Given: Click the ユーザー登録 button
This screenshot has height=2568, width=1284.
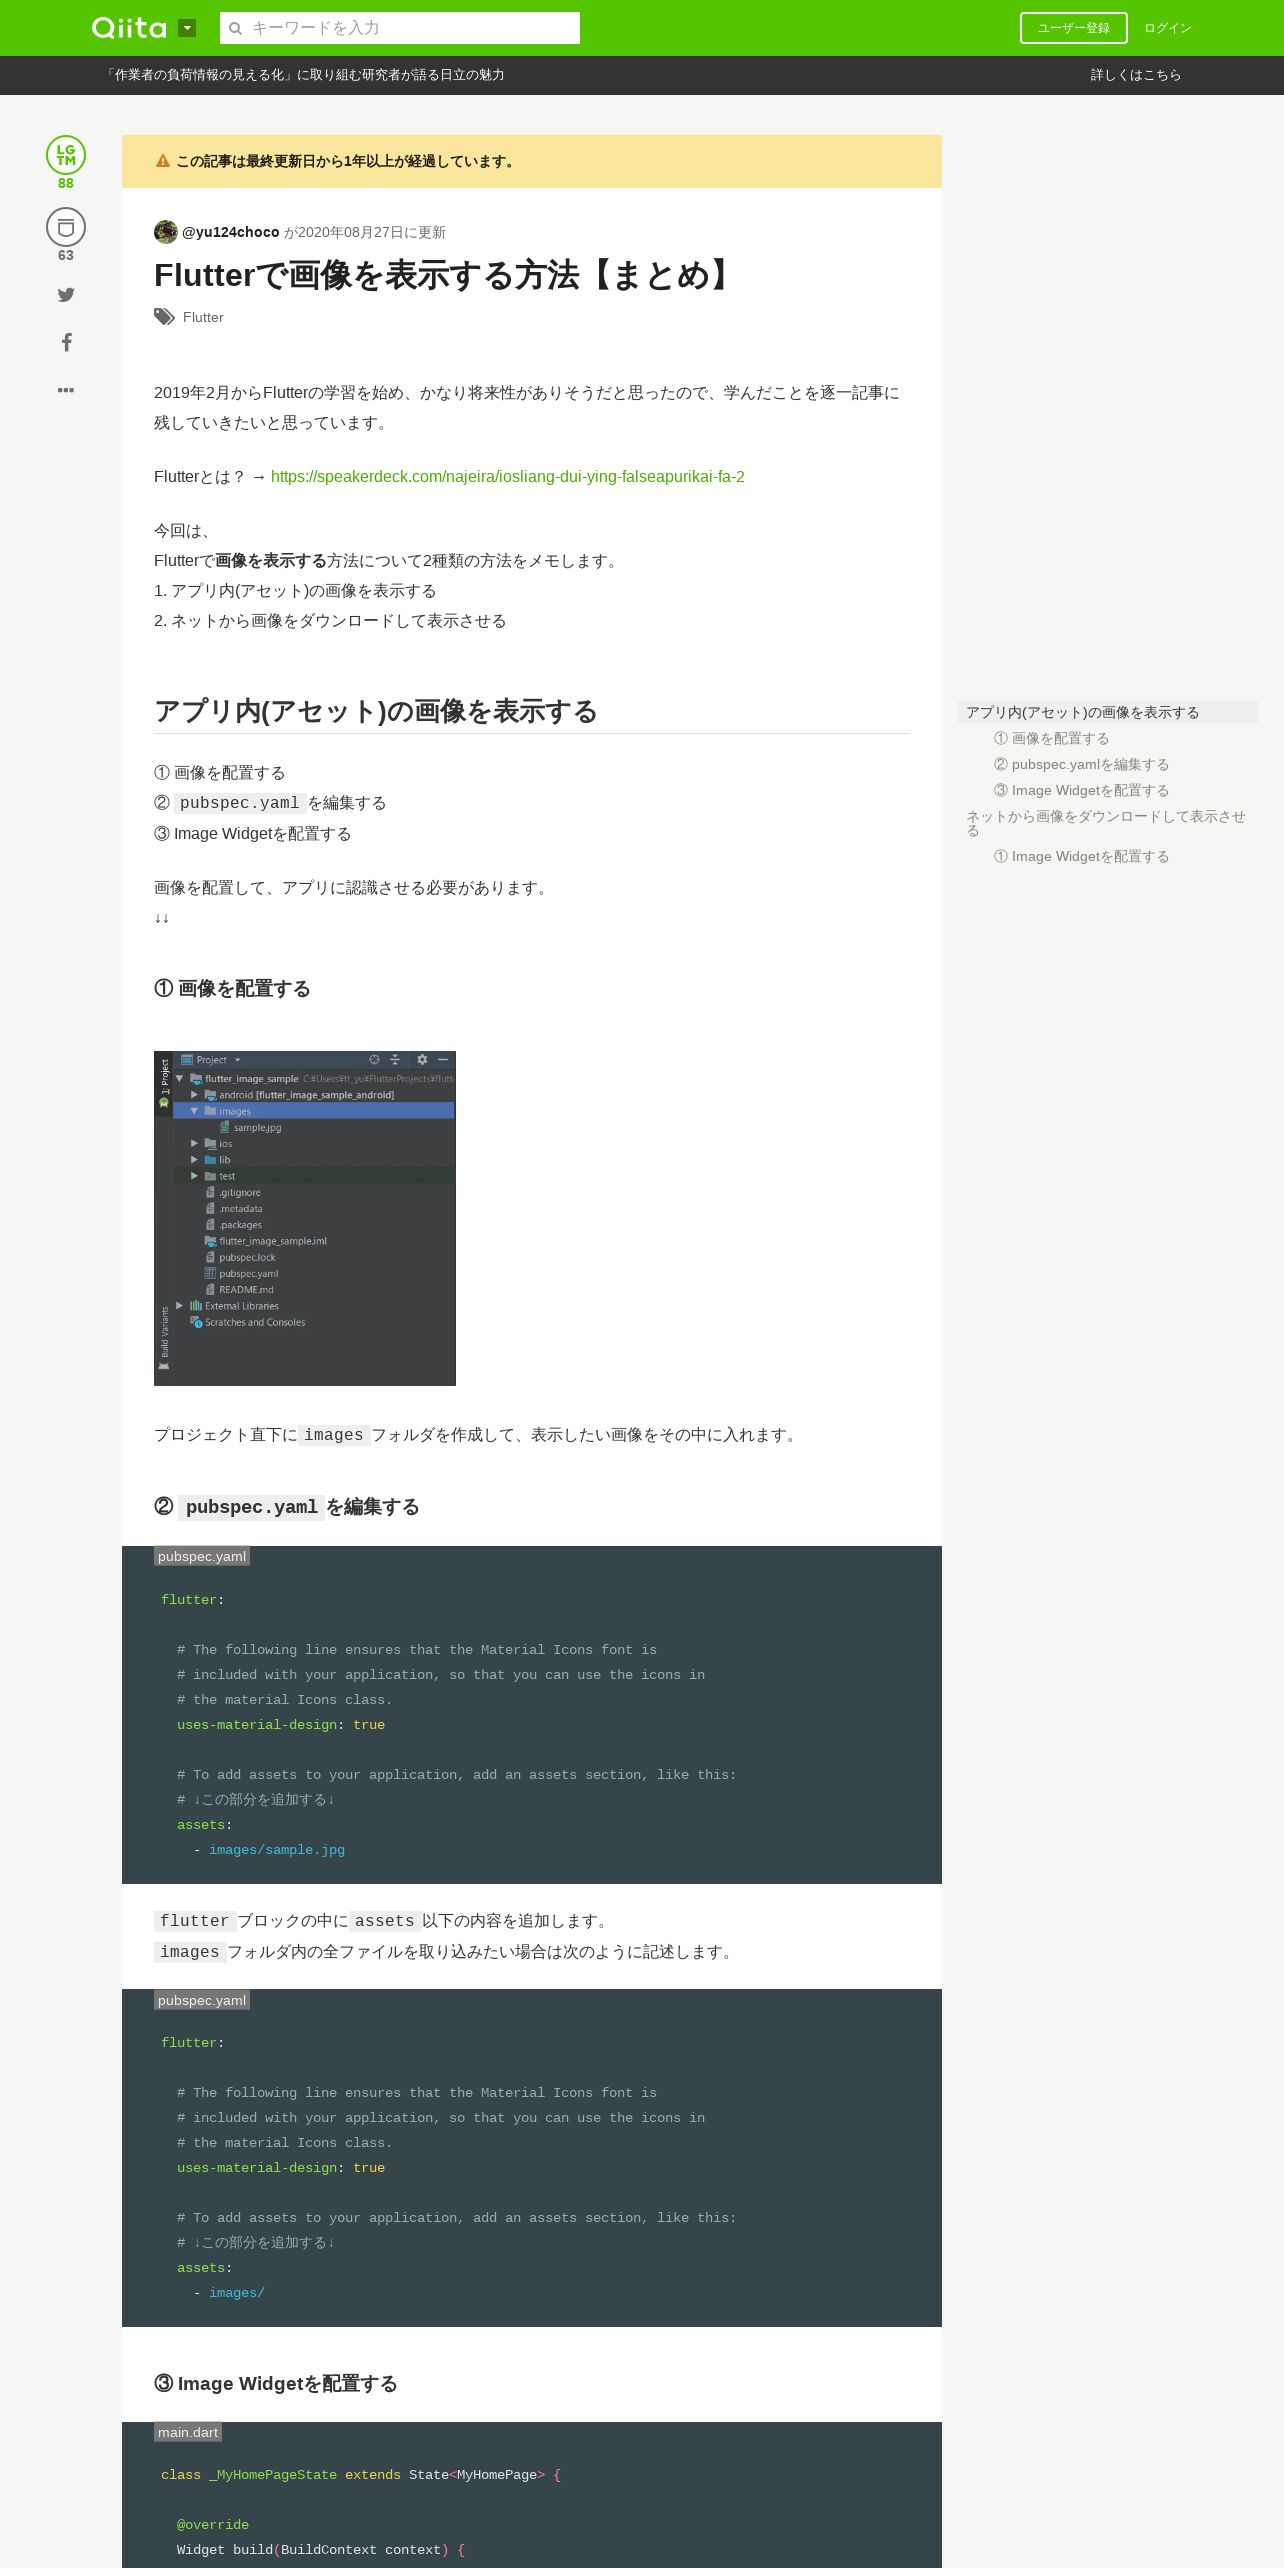Looking at the screenshot, I should [x=1073, y=28].
